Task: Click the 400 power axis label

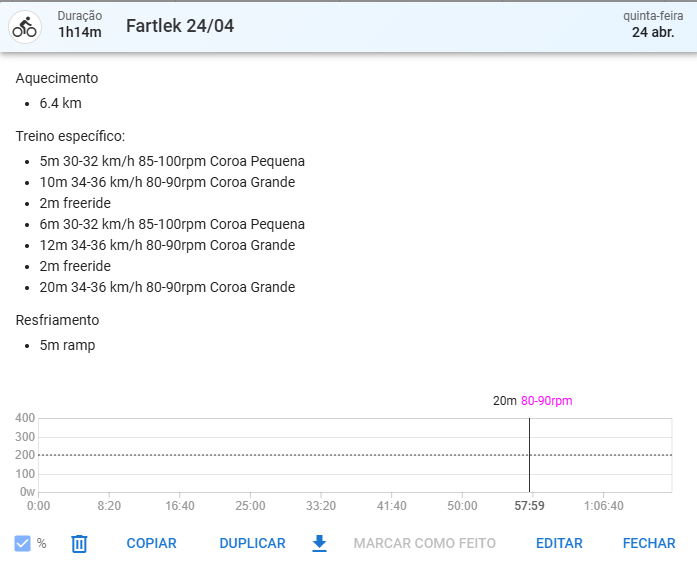Action: [25, 418]
